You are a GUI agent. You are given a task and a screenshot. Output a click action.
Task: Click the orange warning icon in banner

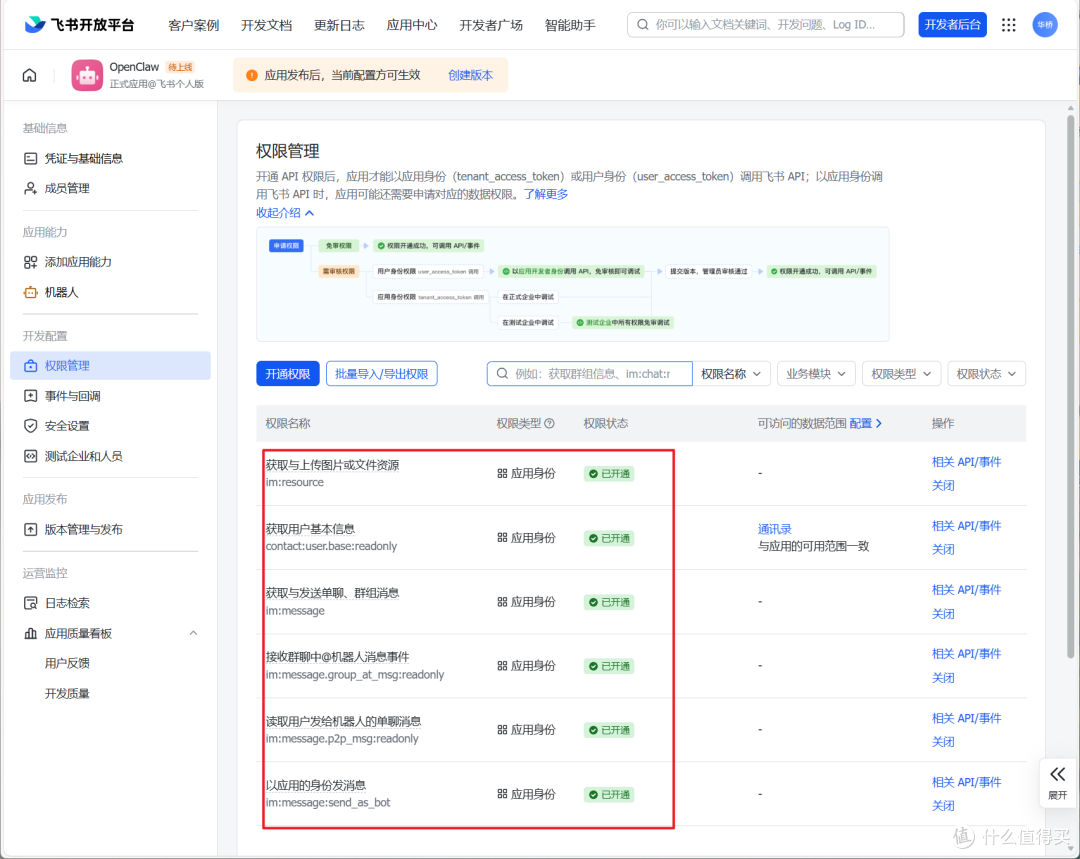click(x=251, y=75)
